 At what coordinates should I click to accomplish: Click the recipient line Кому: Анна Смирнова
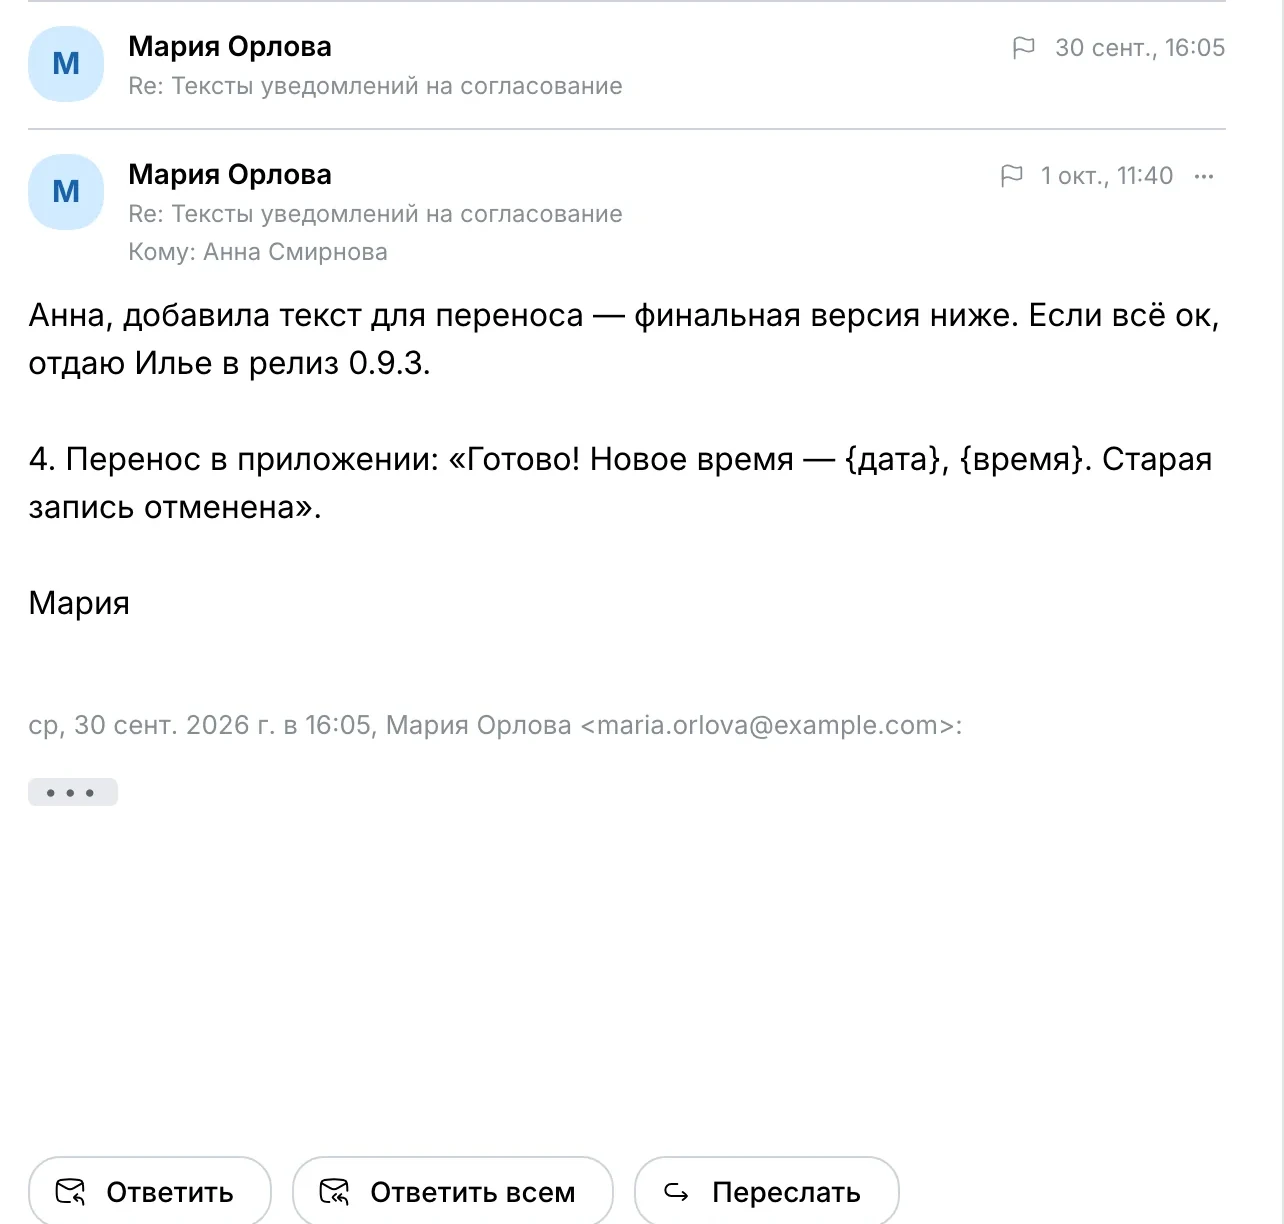click(258, 252)
